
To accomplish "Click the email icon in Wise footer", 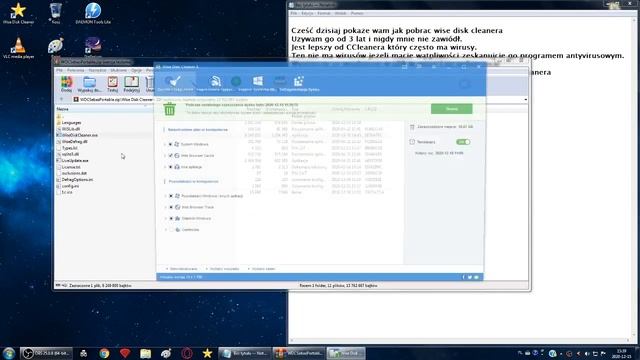I will (476, 277).
